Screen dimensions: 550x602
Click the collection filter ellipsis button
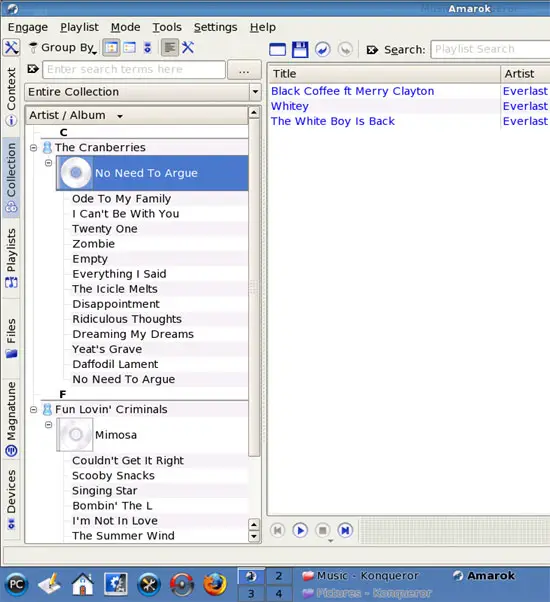coord(244,70)
